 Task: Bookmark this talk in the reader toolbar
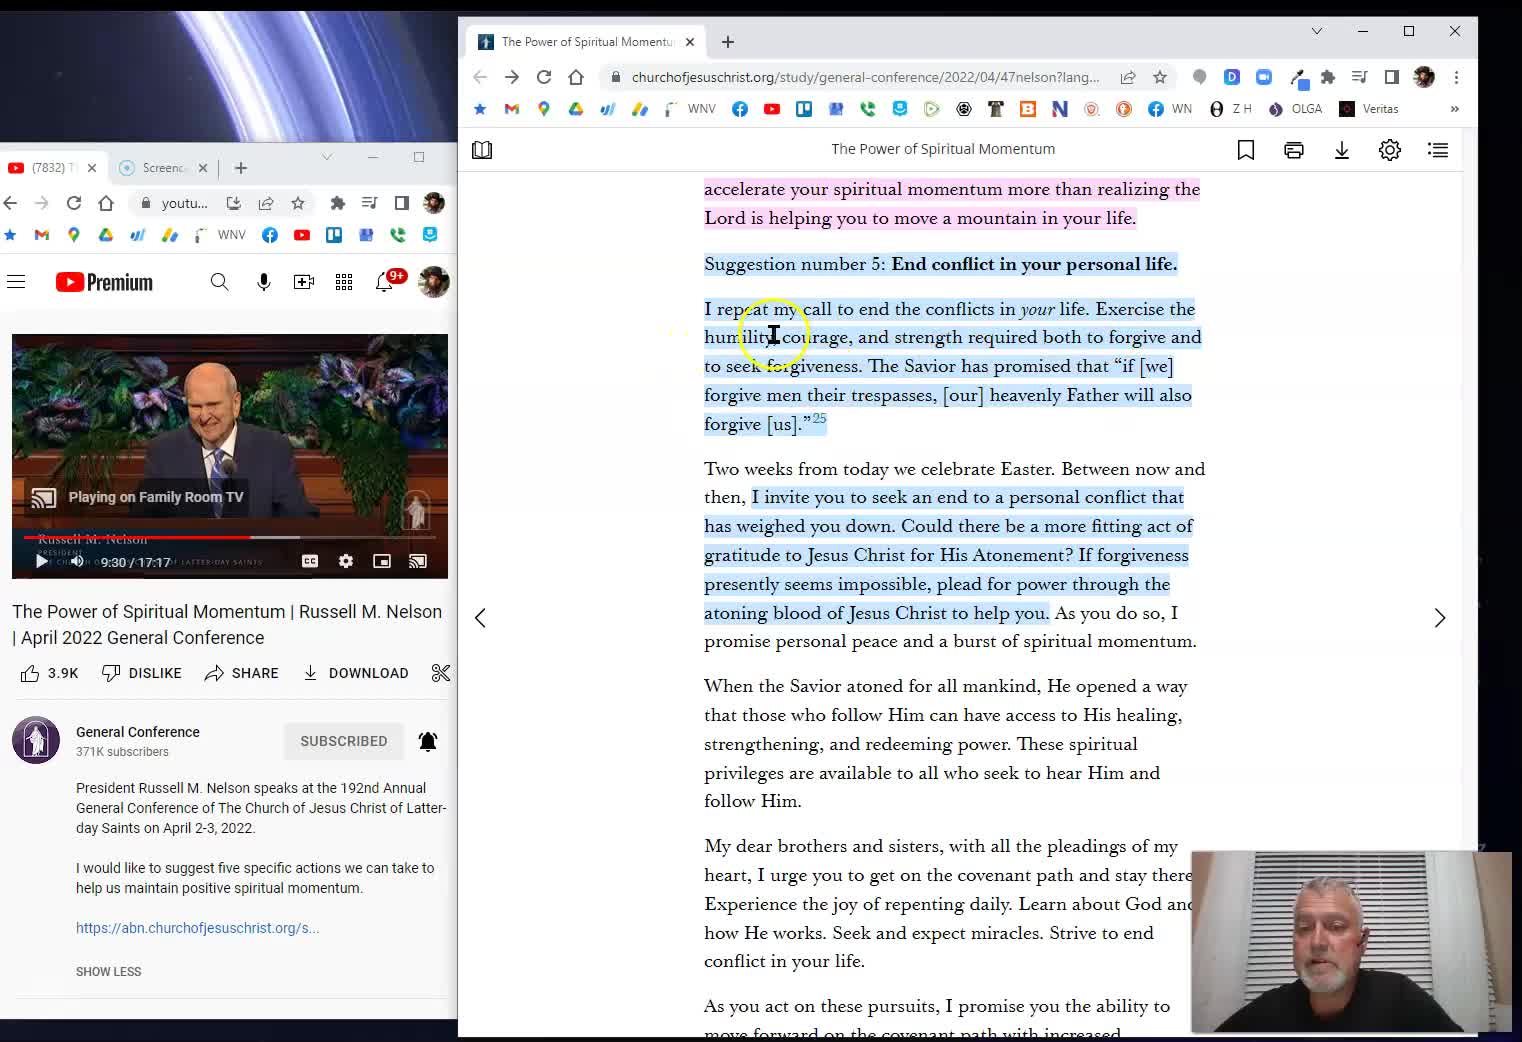(1246, 150)
